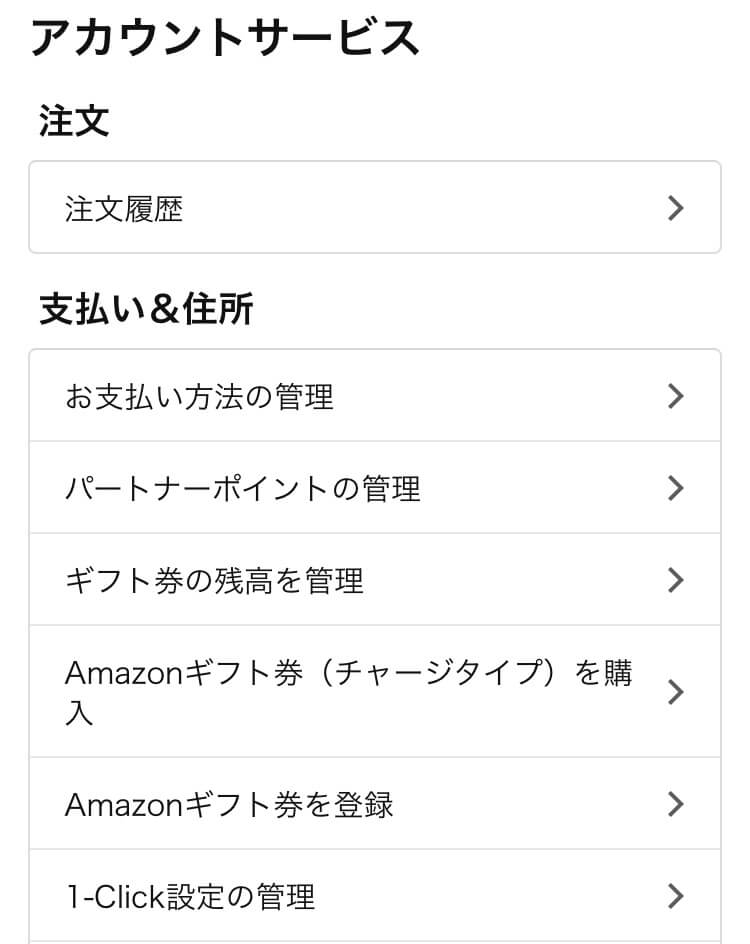
Task: Open Amazonギフト券(チャージタイプ)を購入 row
Action: [374, 692]
